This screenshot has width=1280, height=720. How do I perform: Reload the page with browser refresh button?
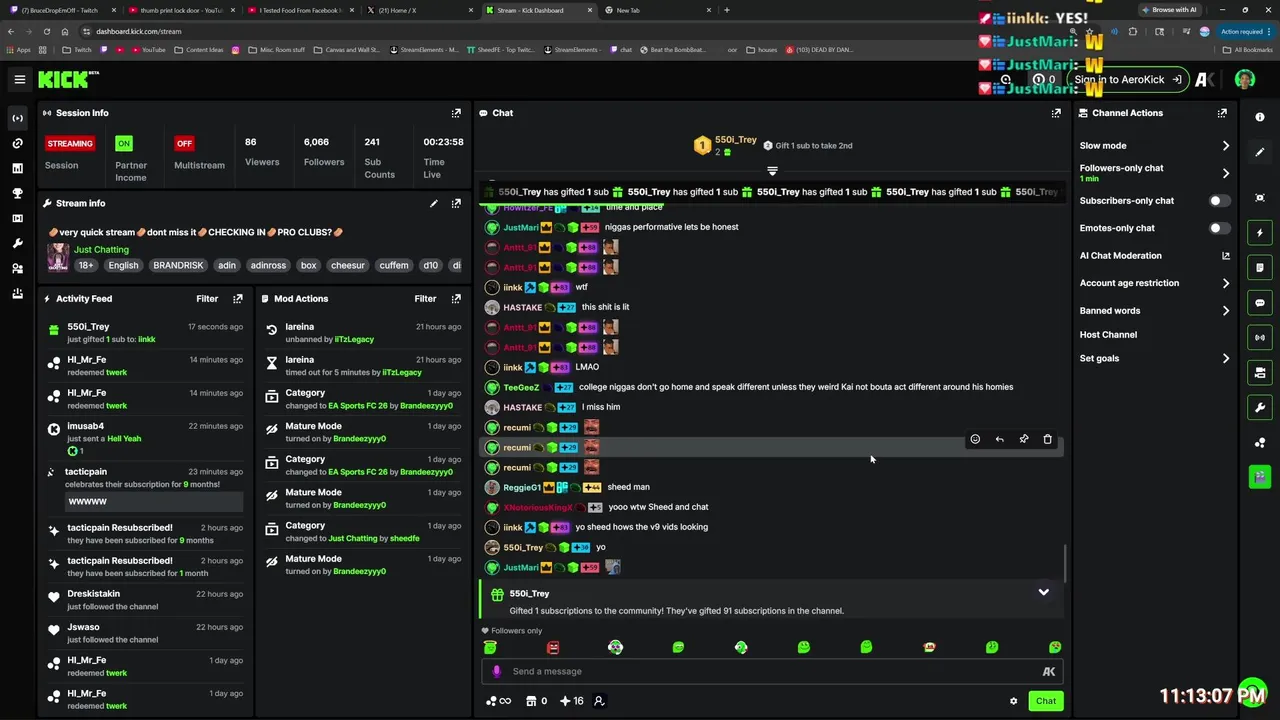tap(46, 31)
